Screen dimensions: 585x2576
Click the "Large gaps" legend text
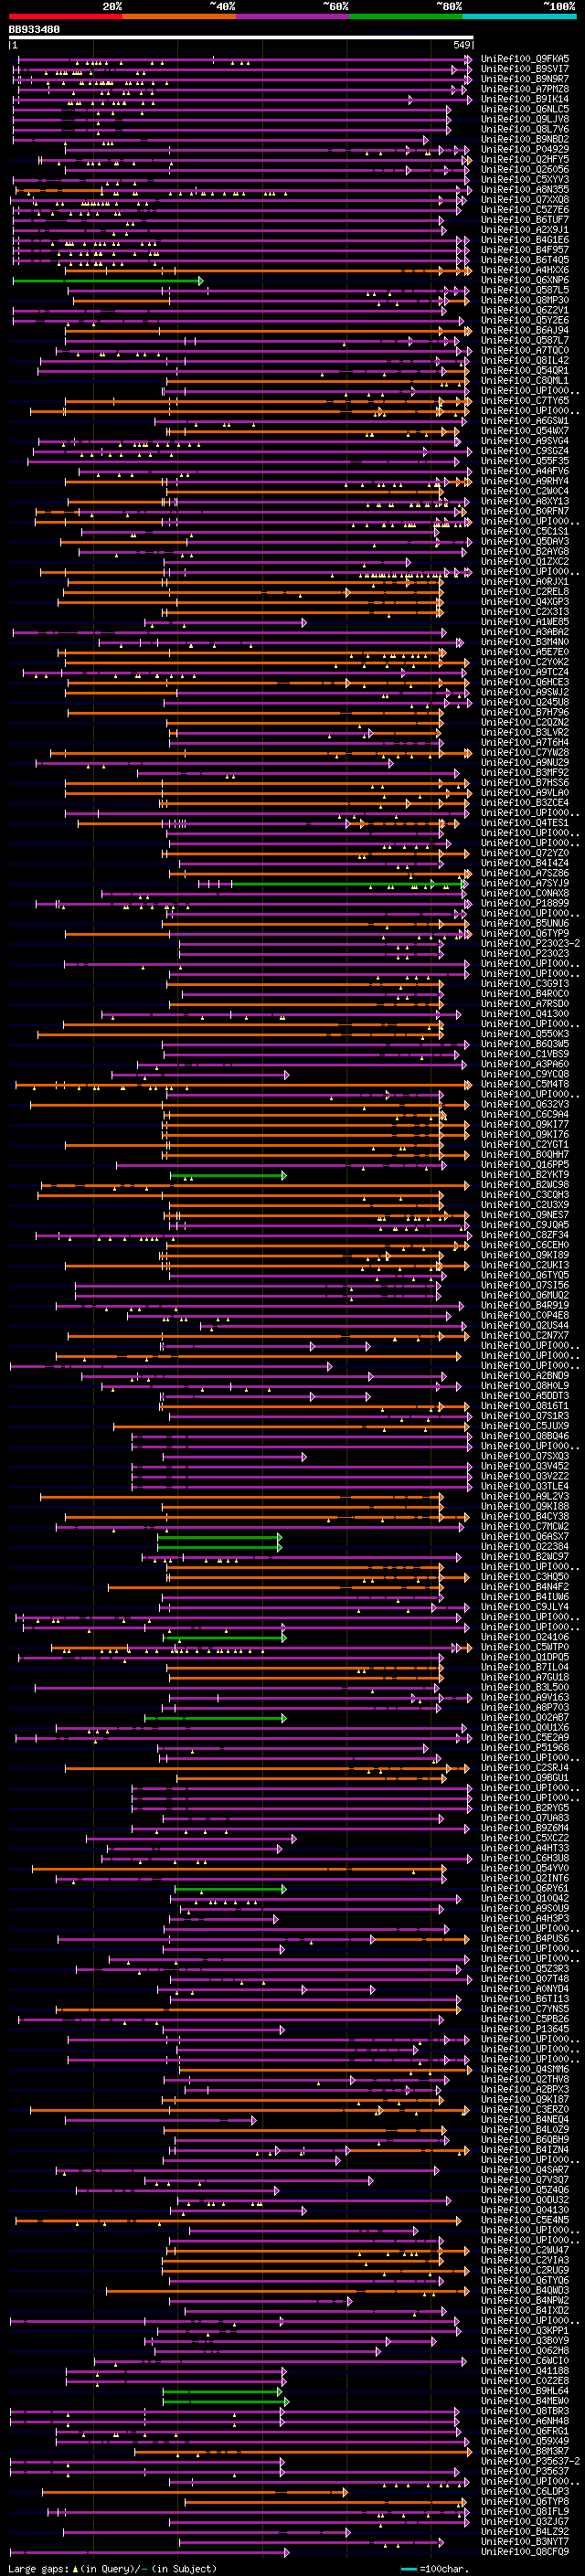point(38,2568)
